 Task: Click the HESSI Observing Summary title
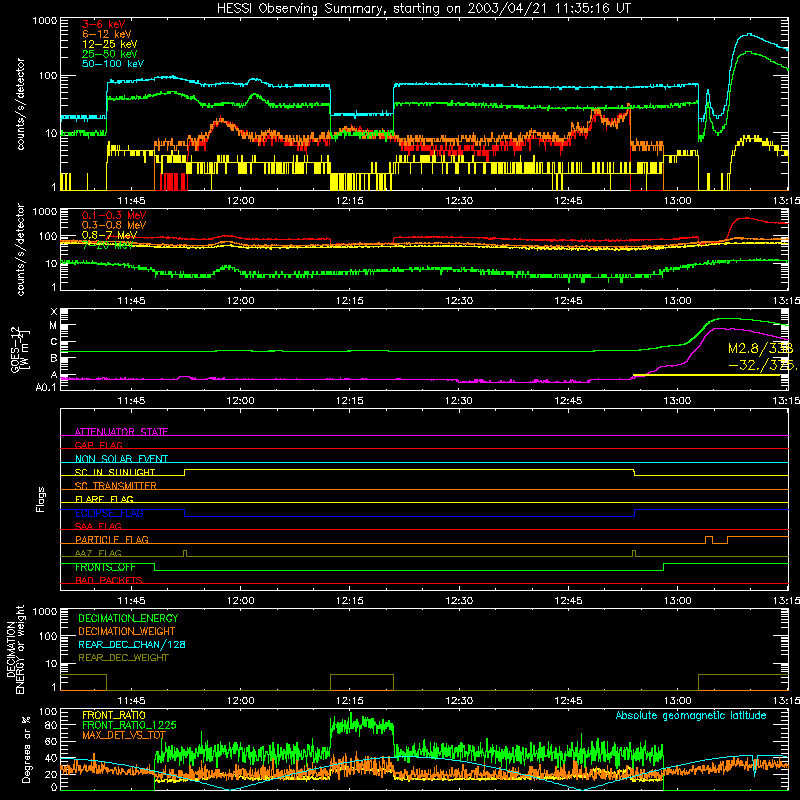point(423,9)
